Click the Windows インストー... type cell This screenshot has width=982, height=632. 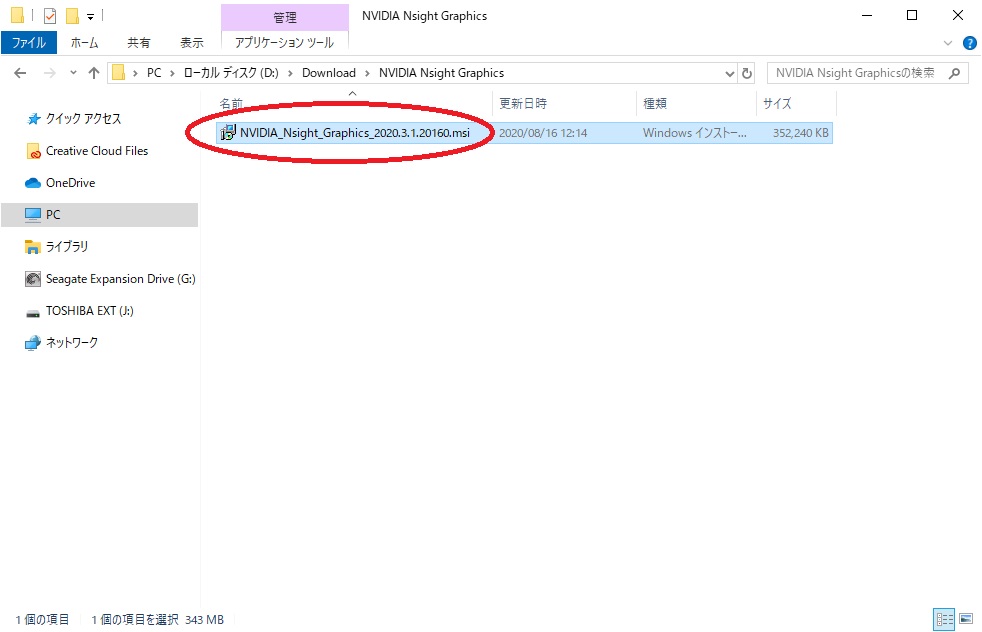click(x=695, y=133)
